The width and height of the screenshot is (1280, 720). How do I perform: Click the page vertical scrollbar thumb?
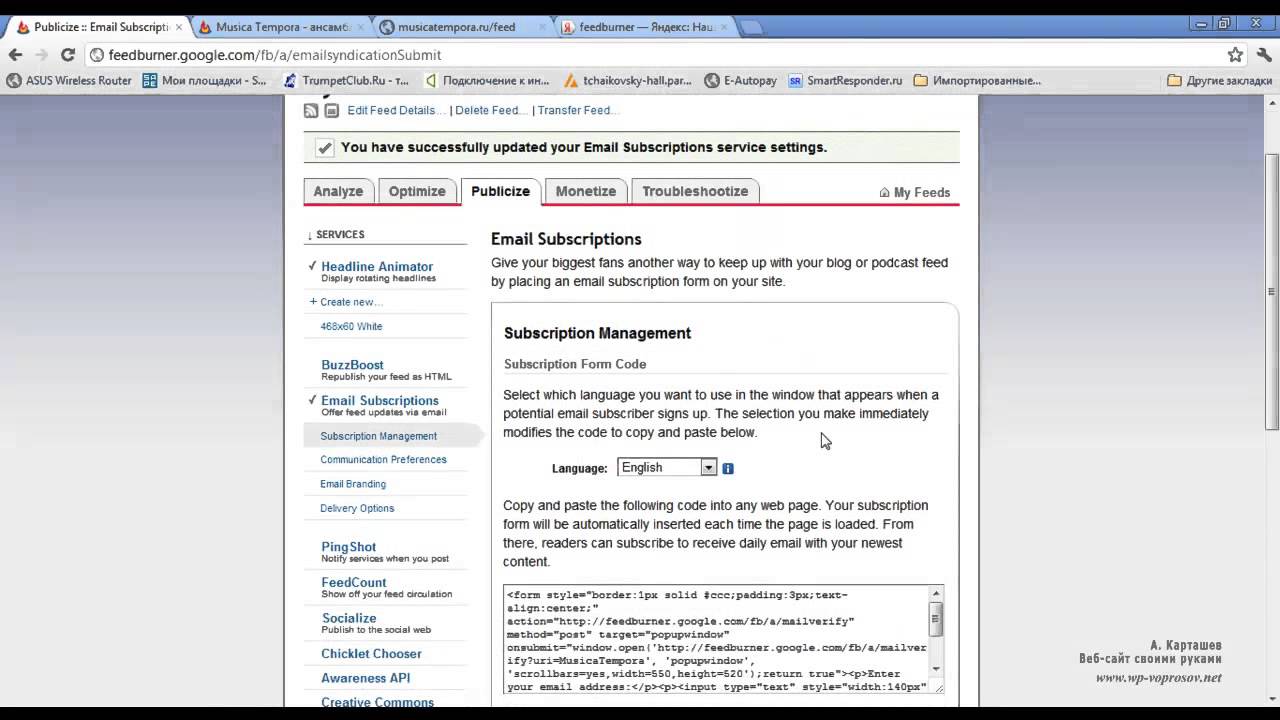(1272, 292)
